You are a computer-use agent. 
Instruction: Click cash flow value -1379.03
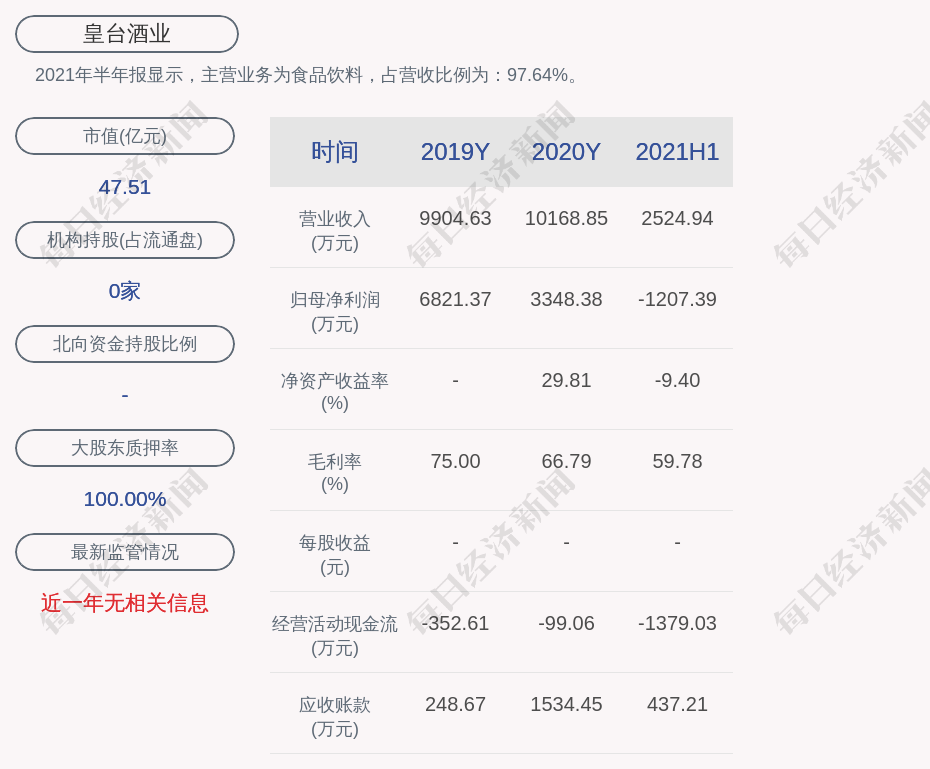click(x=677, y=623)
